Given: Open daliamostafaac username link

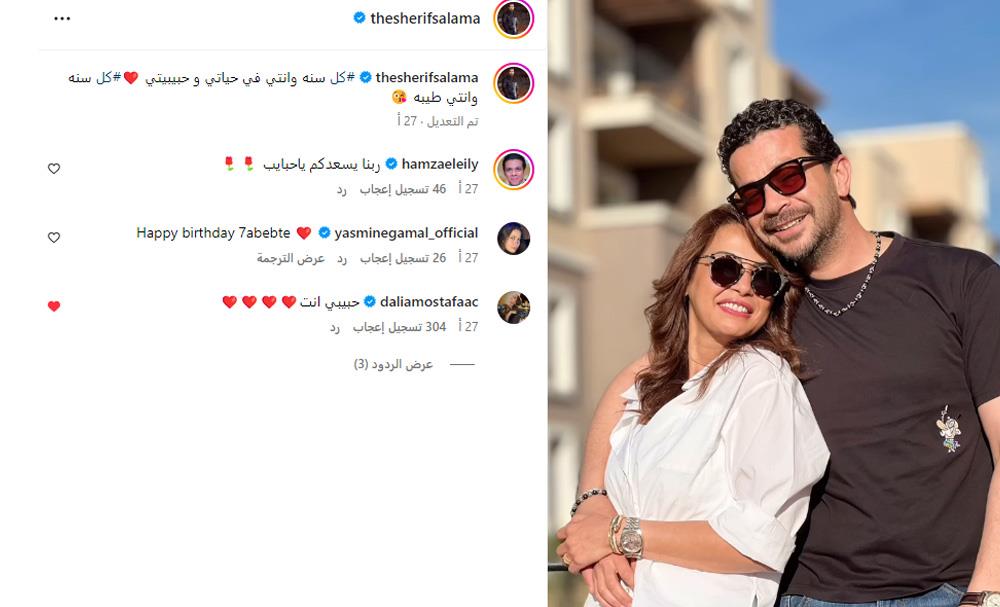Looking at the screenshot, I should [429, 302].
